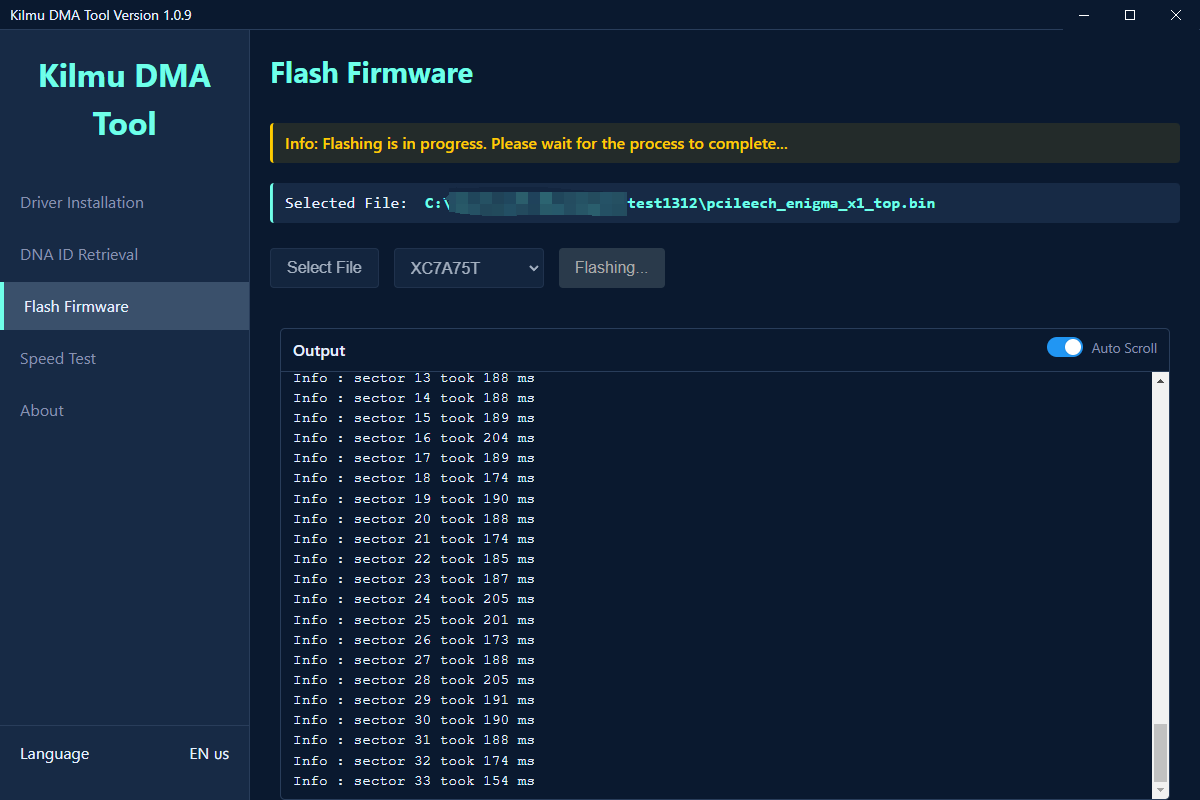Maximize the Kilmu DMA Tool window
Viewport: 1200px width, 800px height.
[1130, 15]
